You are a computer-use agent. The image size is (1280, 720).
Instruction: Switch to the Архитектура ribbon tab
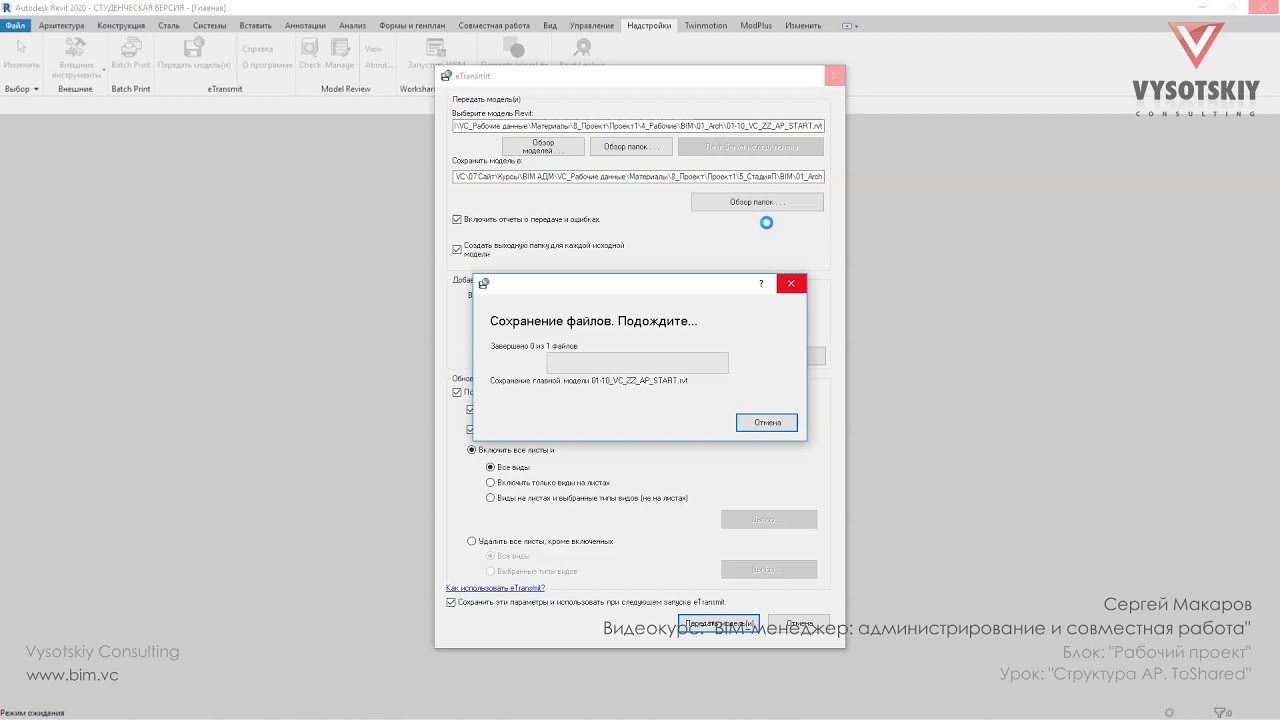[61, 25]
